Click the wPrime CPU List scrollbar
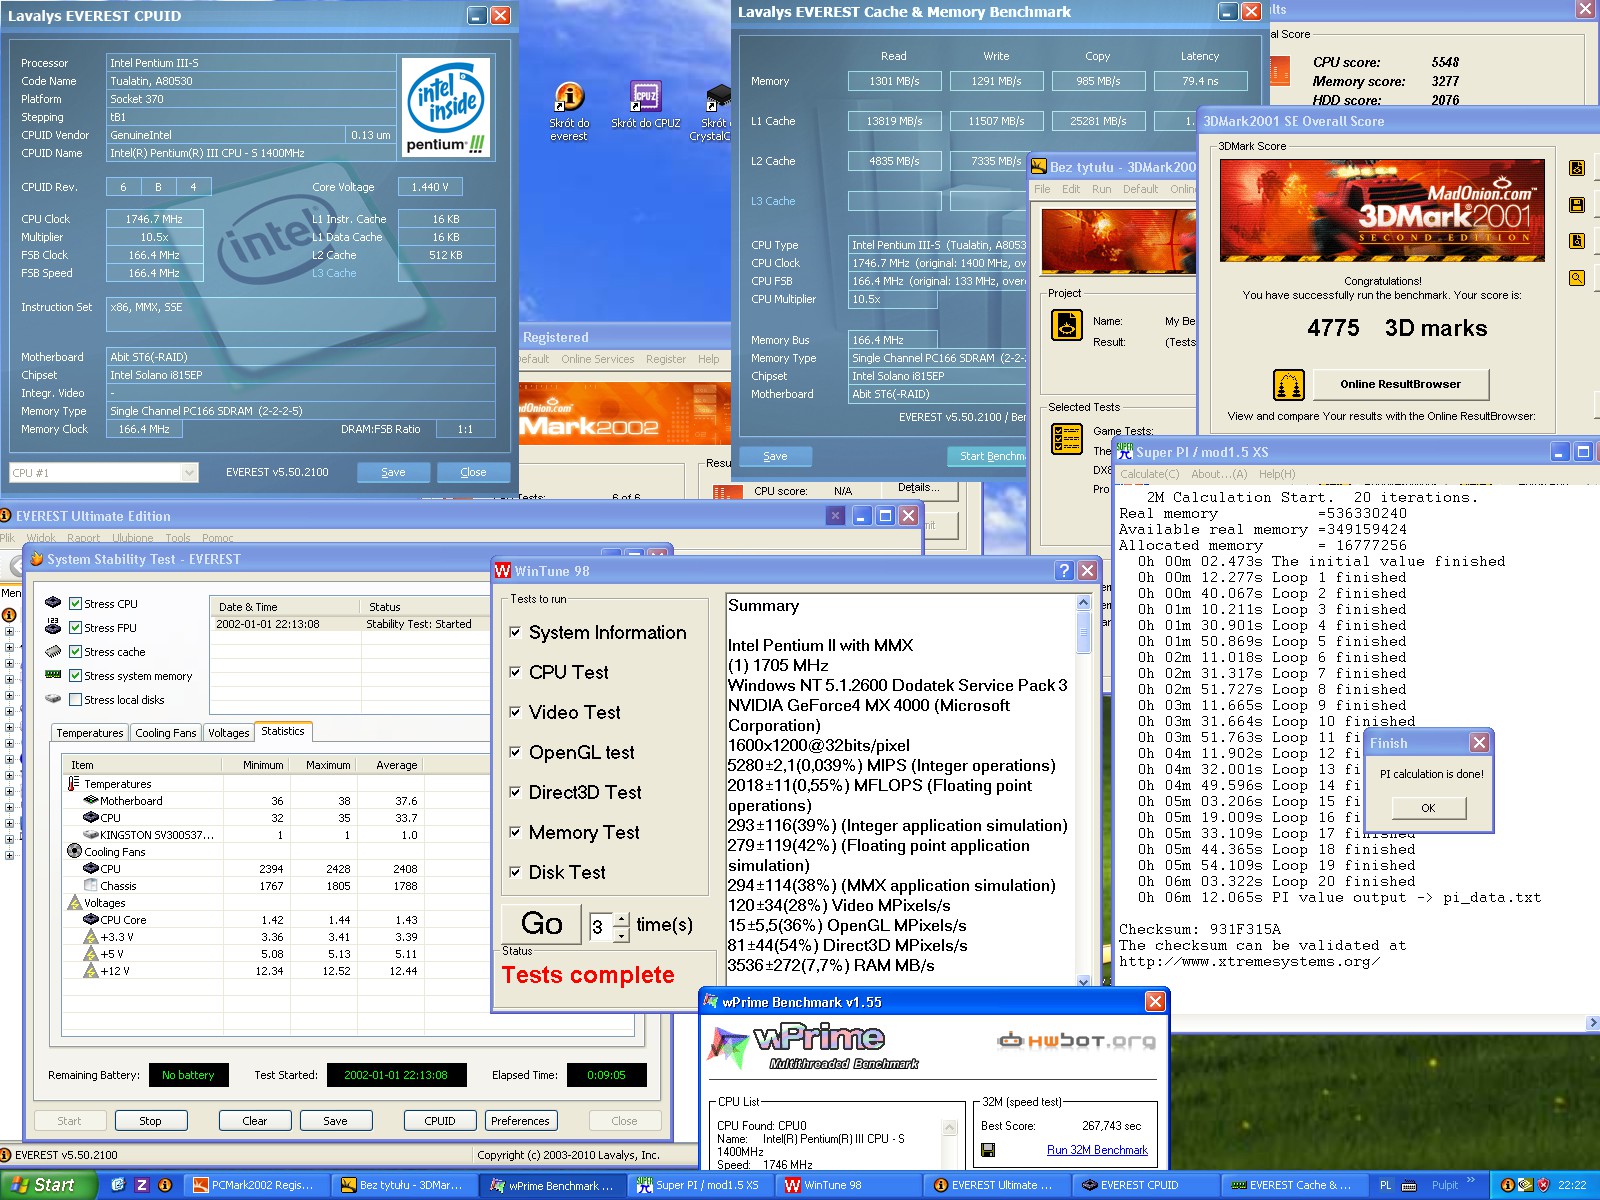Viewport: 1600px width, 1200px height. [x=950, y=1143]
